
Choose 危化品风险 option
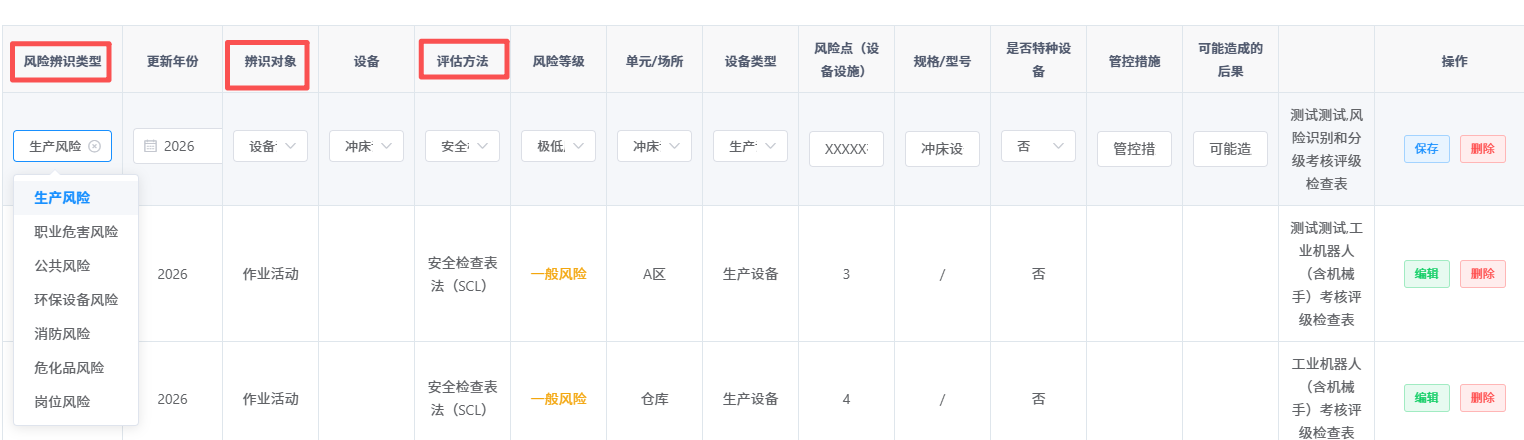tap(76, 368)
